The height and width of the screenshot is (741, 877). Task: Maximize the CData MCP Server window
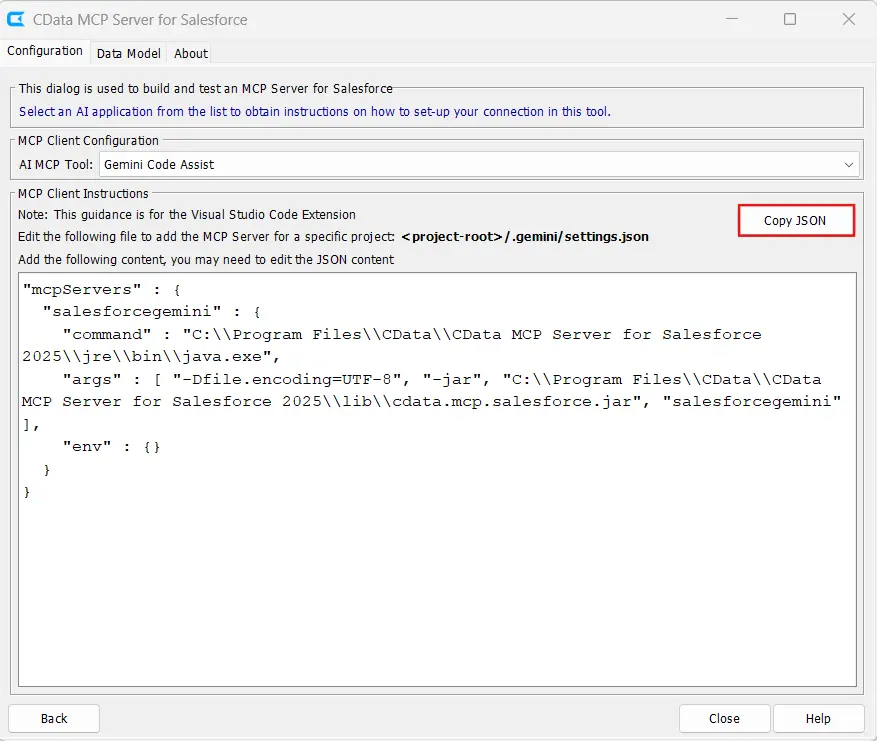click(790, 19)
